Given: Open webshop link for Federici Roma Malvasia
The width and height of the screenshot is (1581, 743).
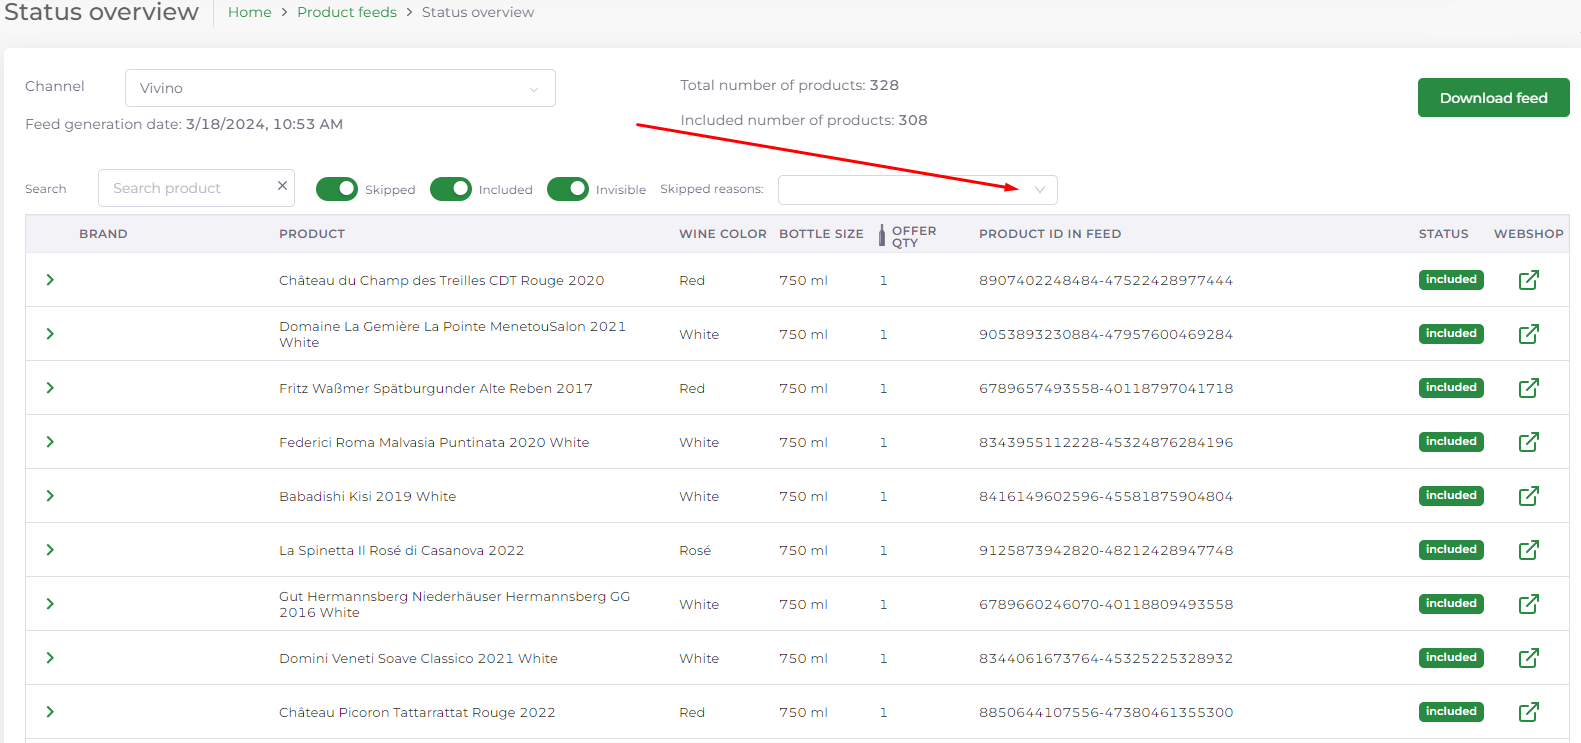Looking at the screenshot, I should point(1528,442).
